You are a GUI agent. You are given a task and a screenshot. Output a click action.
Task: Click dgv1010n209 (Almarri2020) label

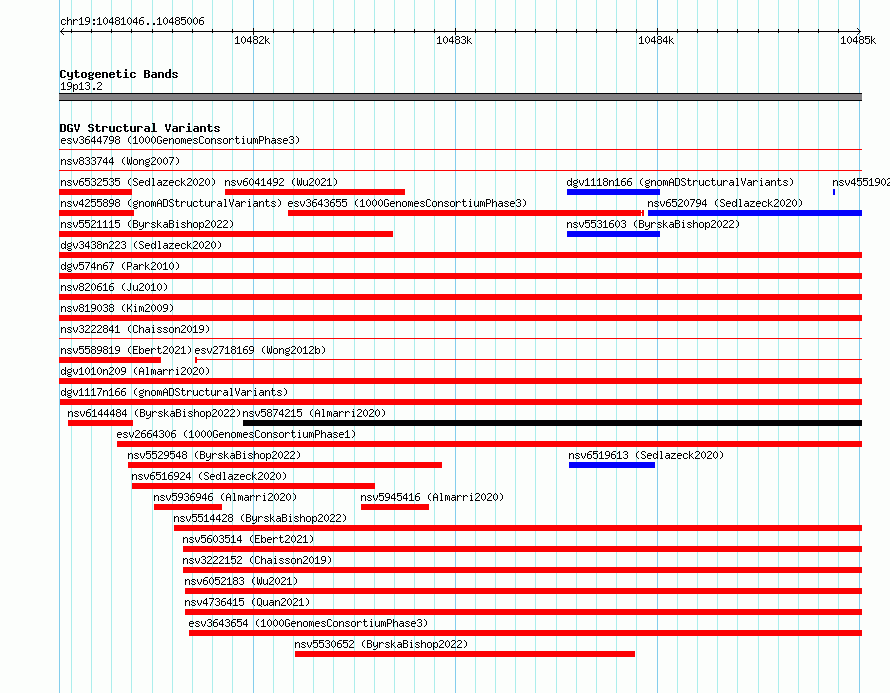135,371
